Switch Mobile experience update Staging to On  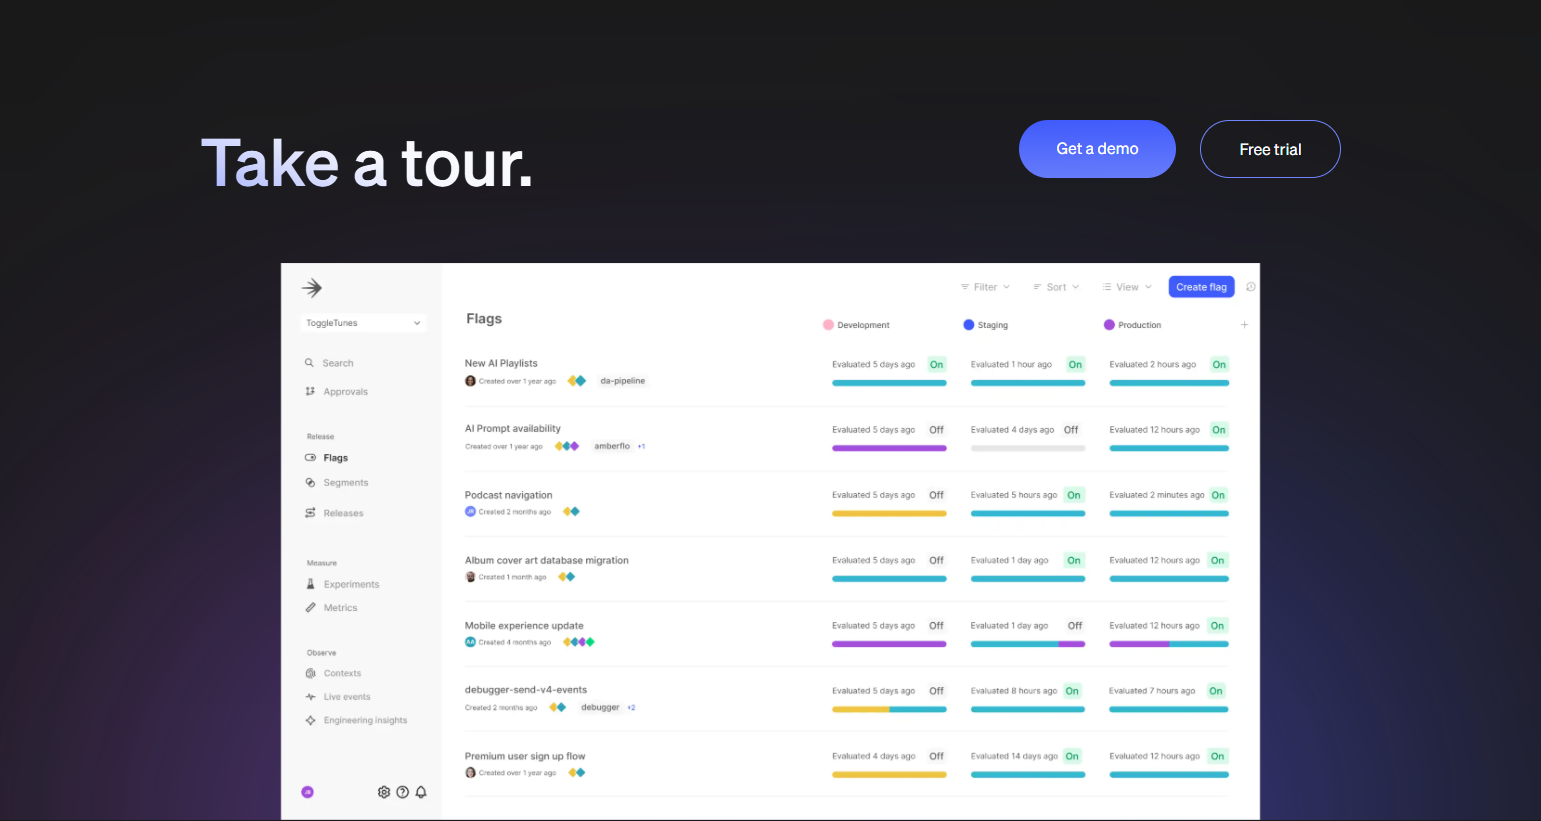coord(1075,625)
